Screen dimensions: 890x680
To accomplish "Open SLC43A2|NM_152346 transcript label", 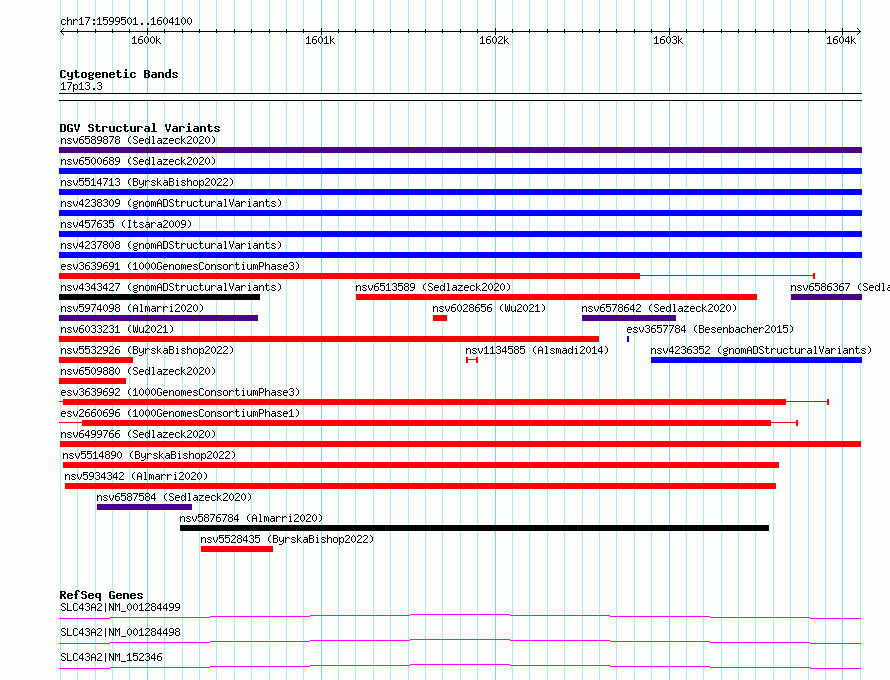I will coord(111,657).
